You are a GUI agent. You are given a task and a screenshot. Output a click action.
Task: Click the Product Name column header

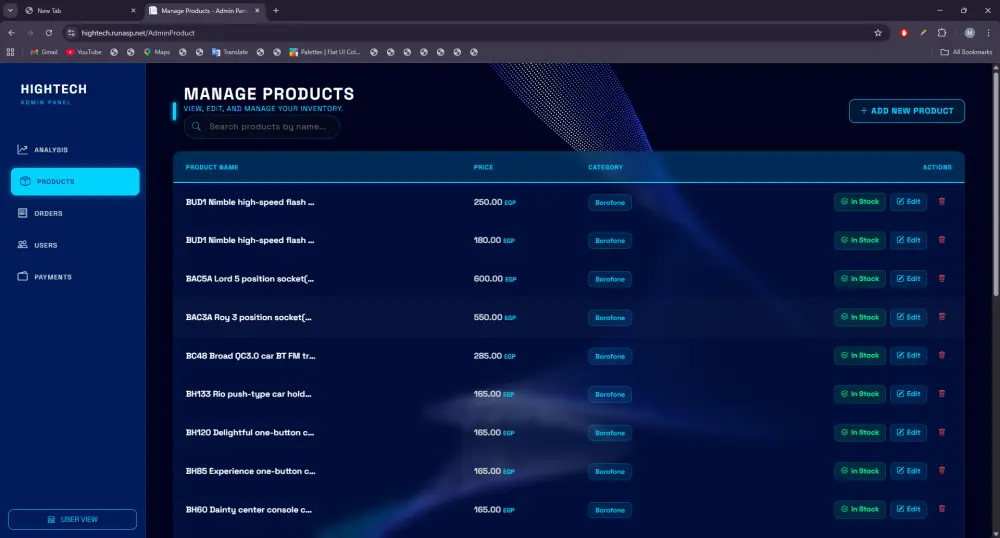pos(212,167)
